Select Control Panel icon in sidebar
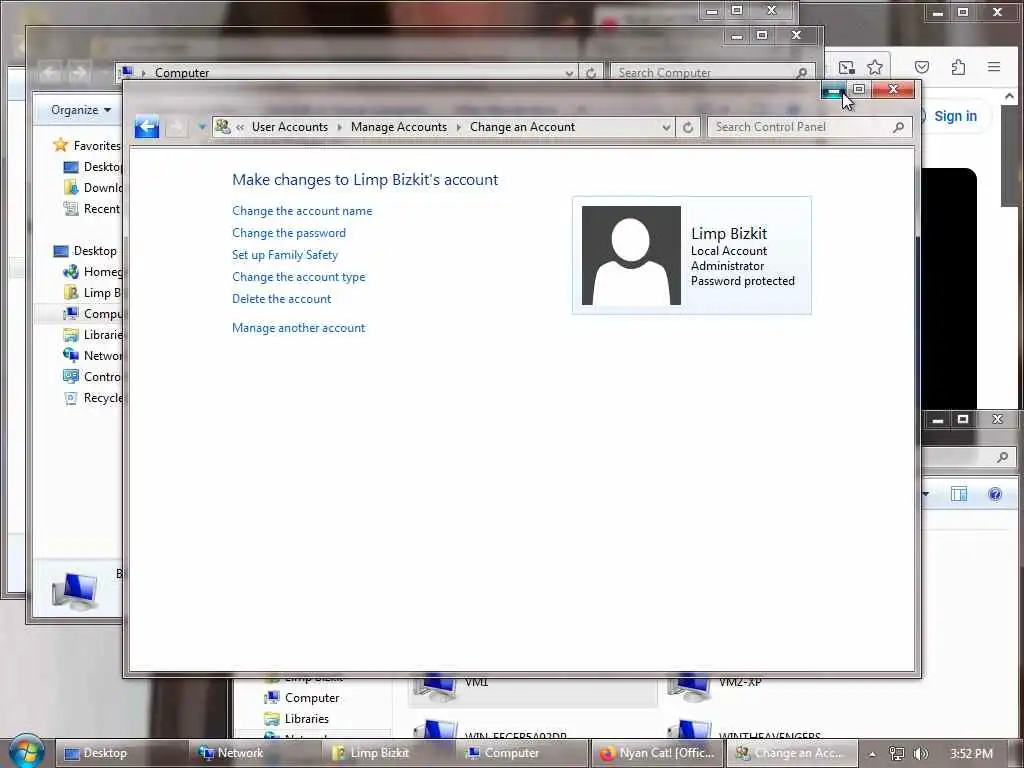The width and height of the screenshot is (1024, 768). point(71,377)
